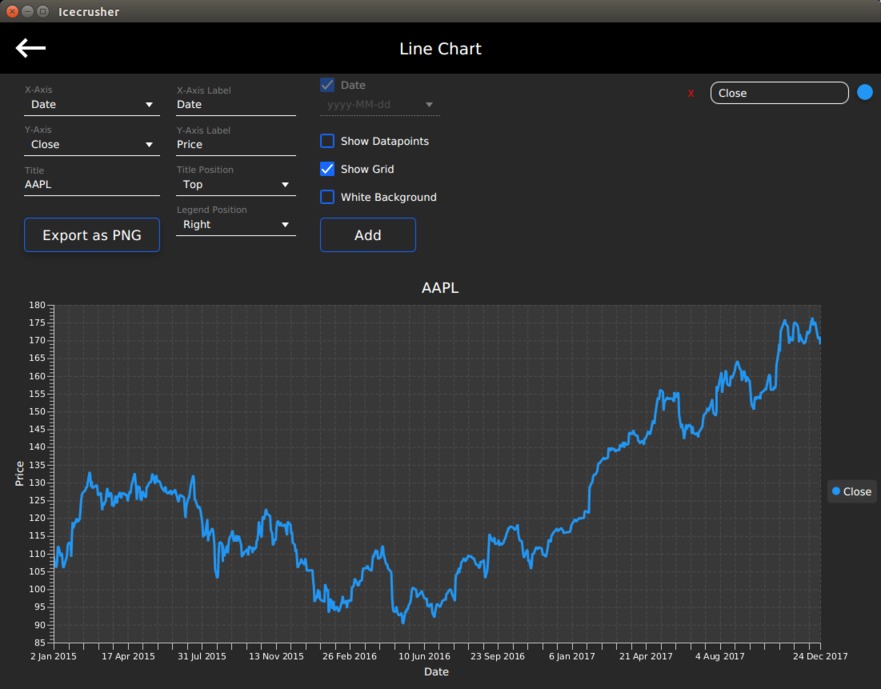
Task: Click the Export as PNG button
Action: (92, 235)
